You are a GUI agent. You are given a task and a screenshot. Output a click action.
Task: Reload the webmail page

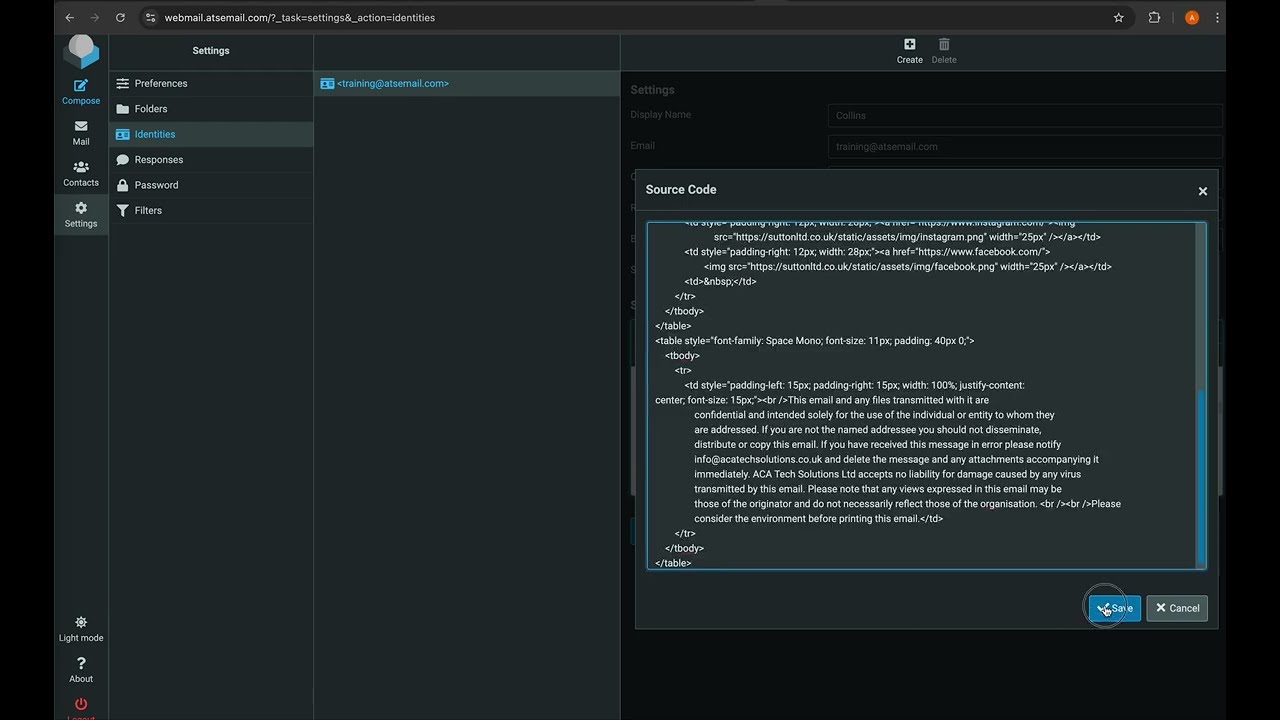(x=121, y=17)
